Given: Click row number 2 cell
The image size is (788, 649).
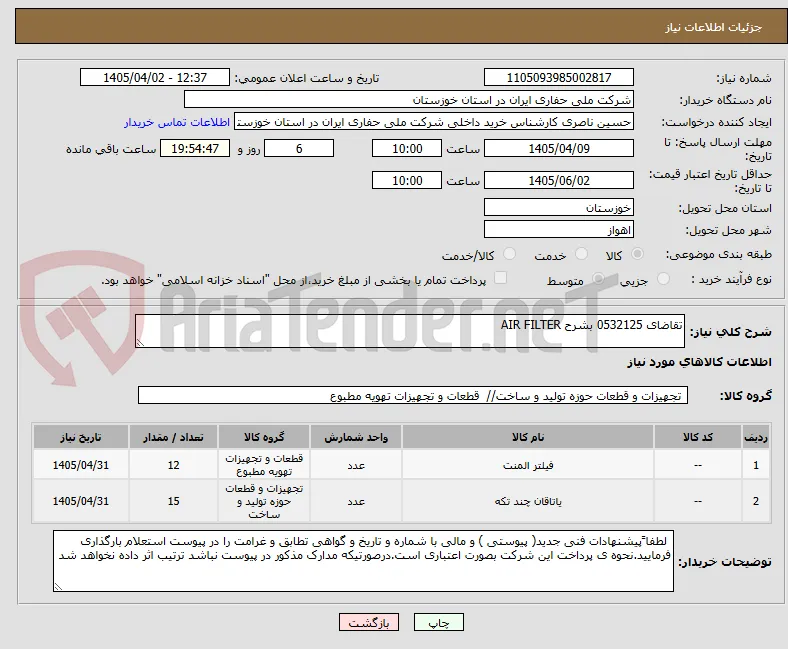Looking at the screenshot, I should point(755,501).
